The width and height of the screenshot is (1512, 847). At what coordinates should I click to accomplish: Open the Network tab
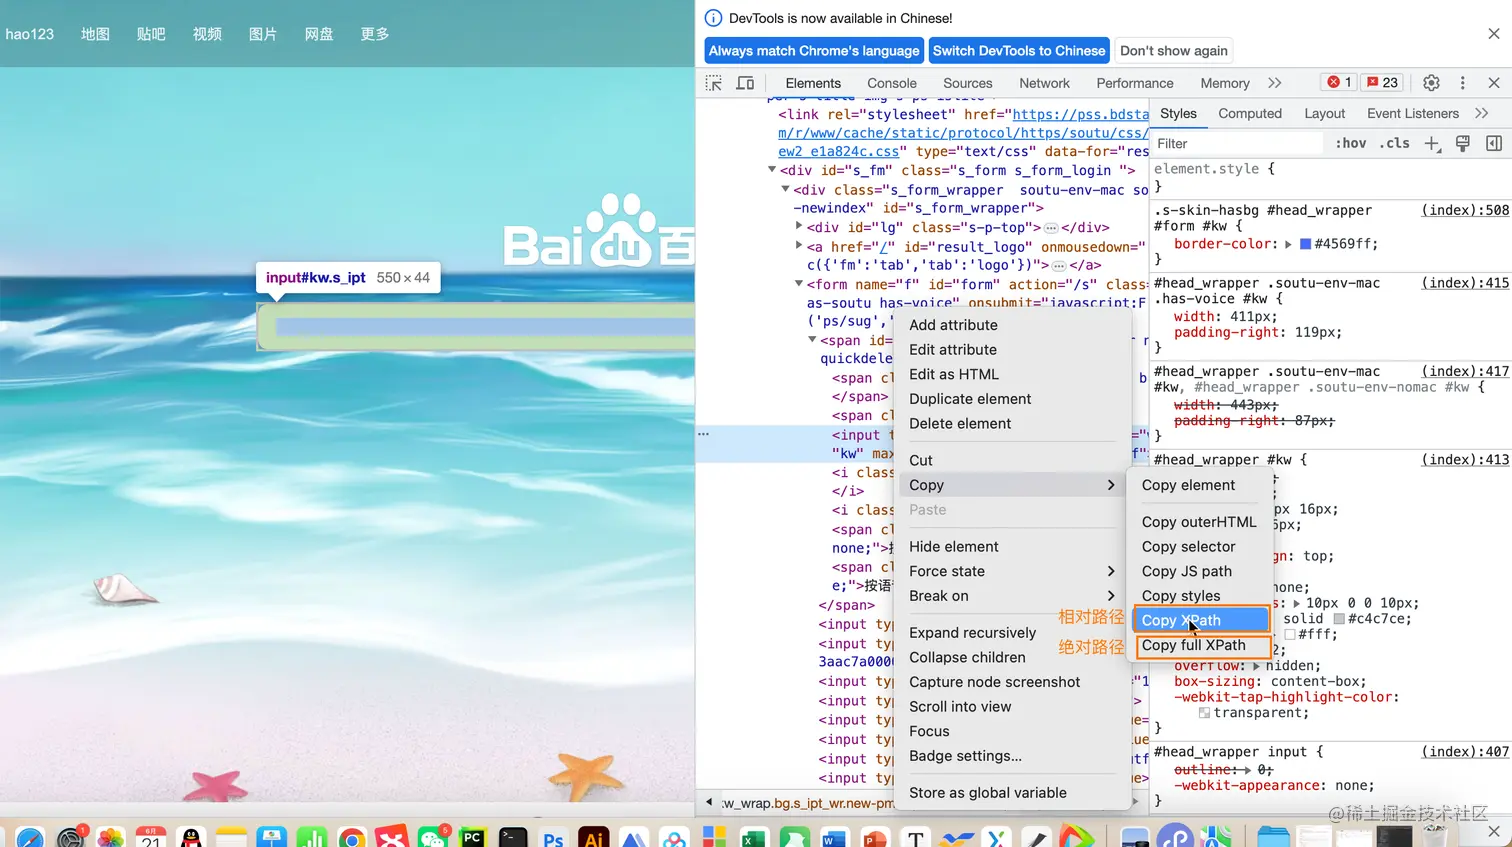coord(1044,83)
